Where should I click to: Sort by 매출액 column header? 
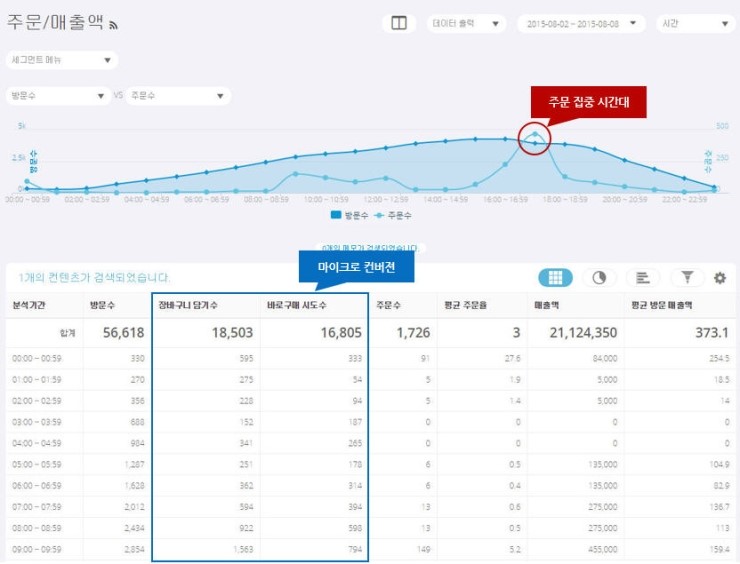point(548,306)
